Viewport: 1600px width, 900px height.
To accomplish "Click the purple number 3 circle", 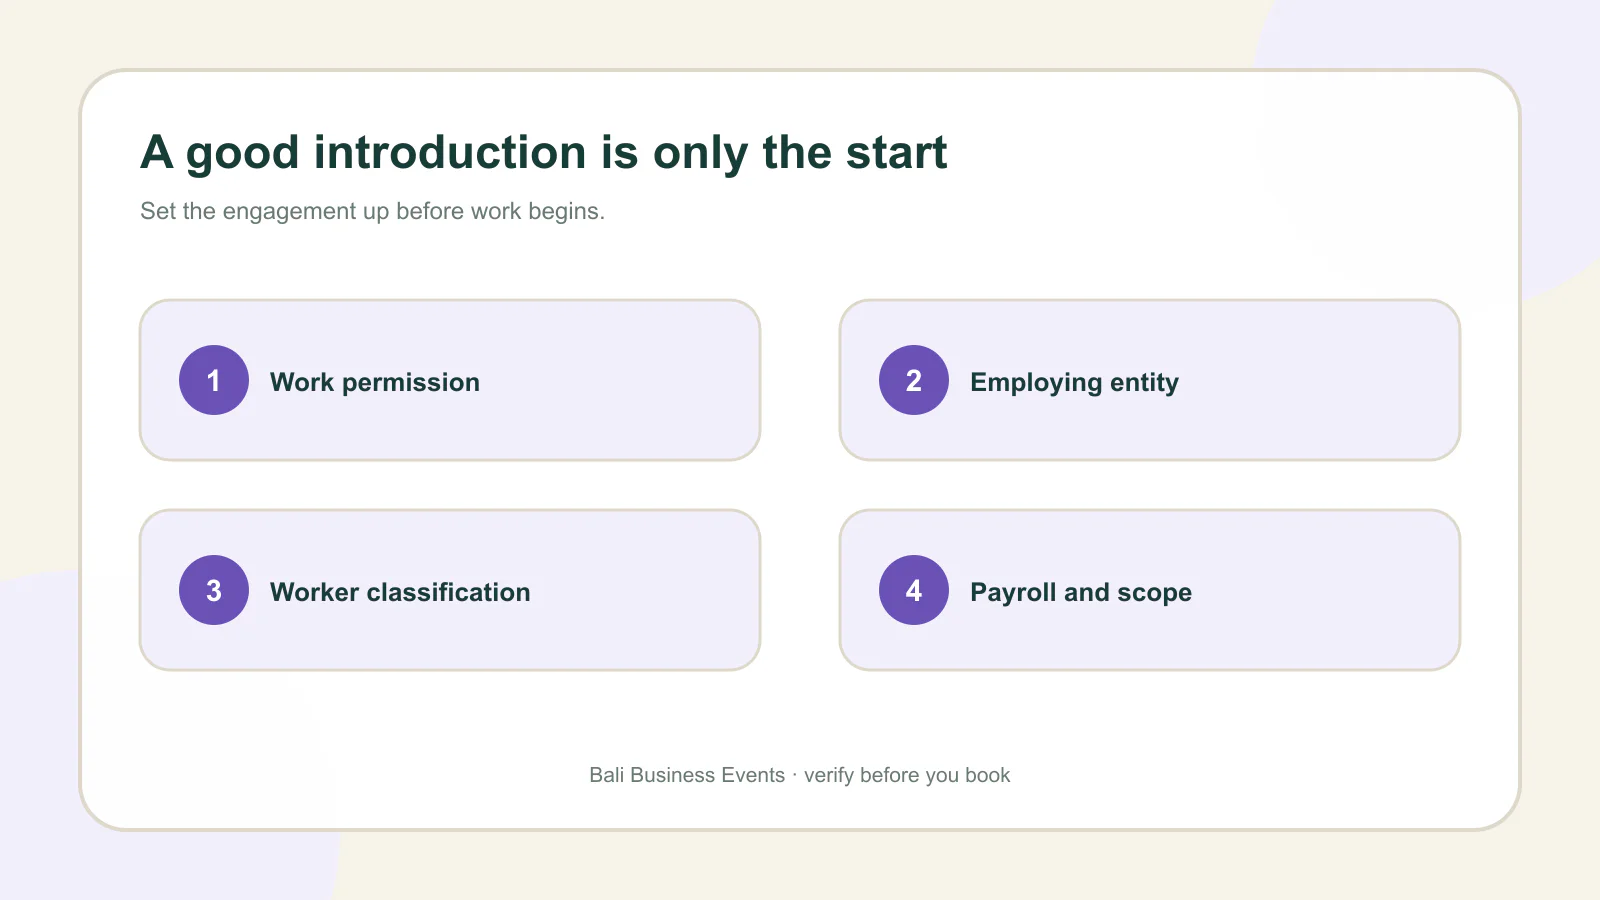I will (214, 590).
